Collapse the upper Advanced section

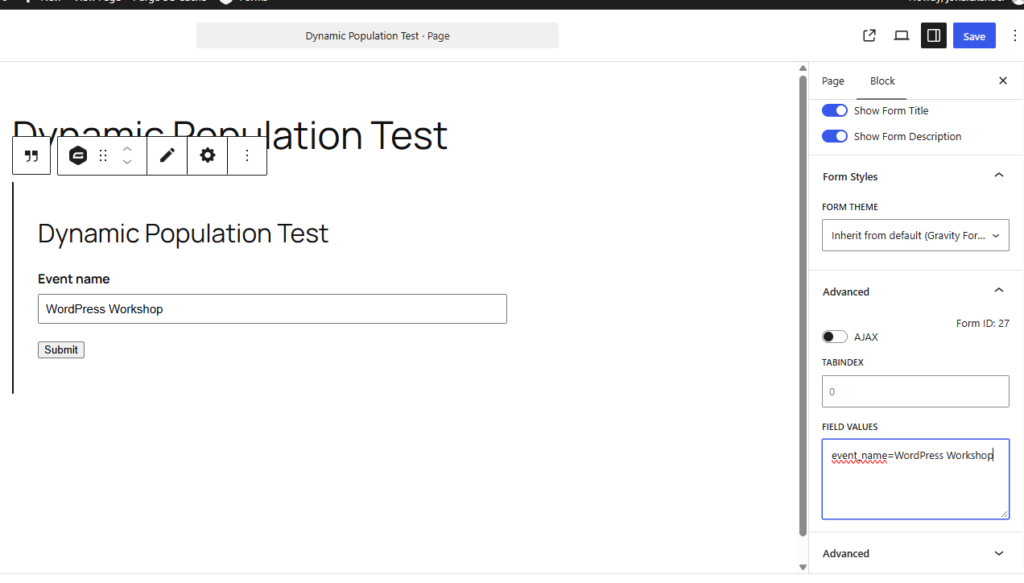[x=999, y=291]
